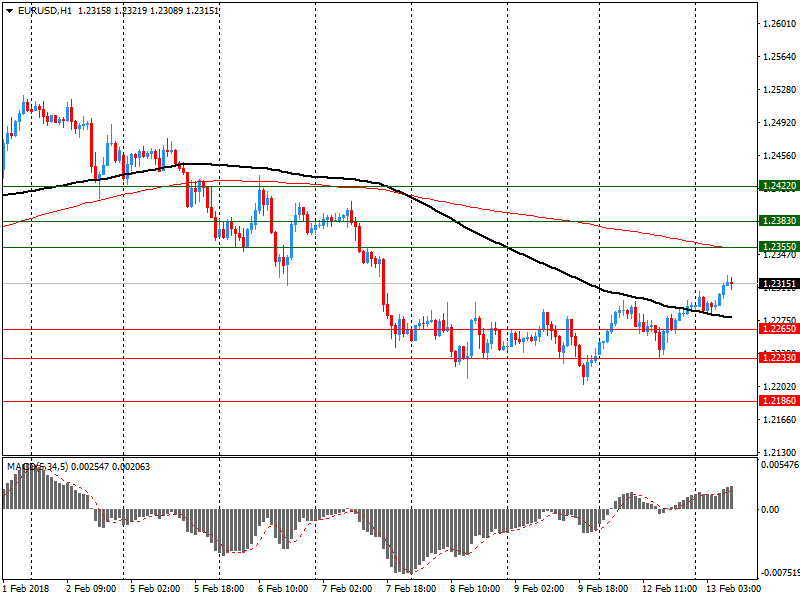The width and height of the screenshot is (800, 600).
Task: Select the 1.22650 red price label
Action: pyautogui.click(x=778, y=329)
